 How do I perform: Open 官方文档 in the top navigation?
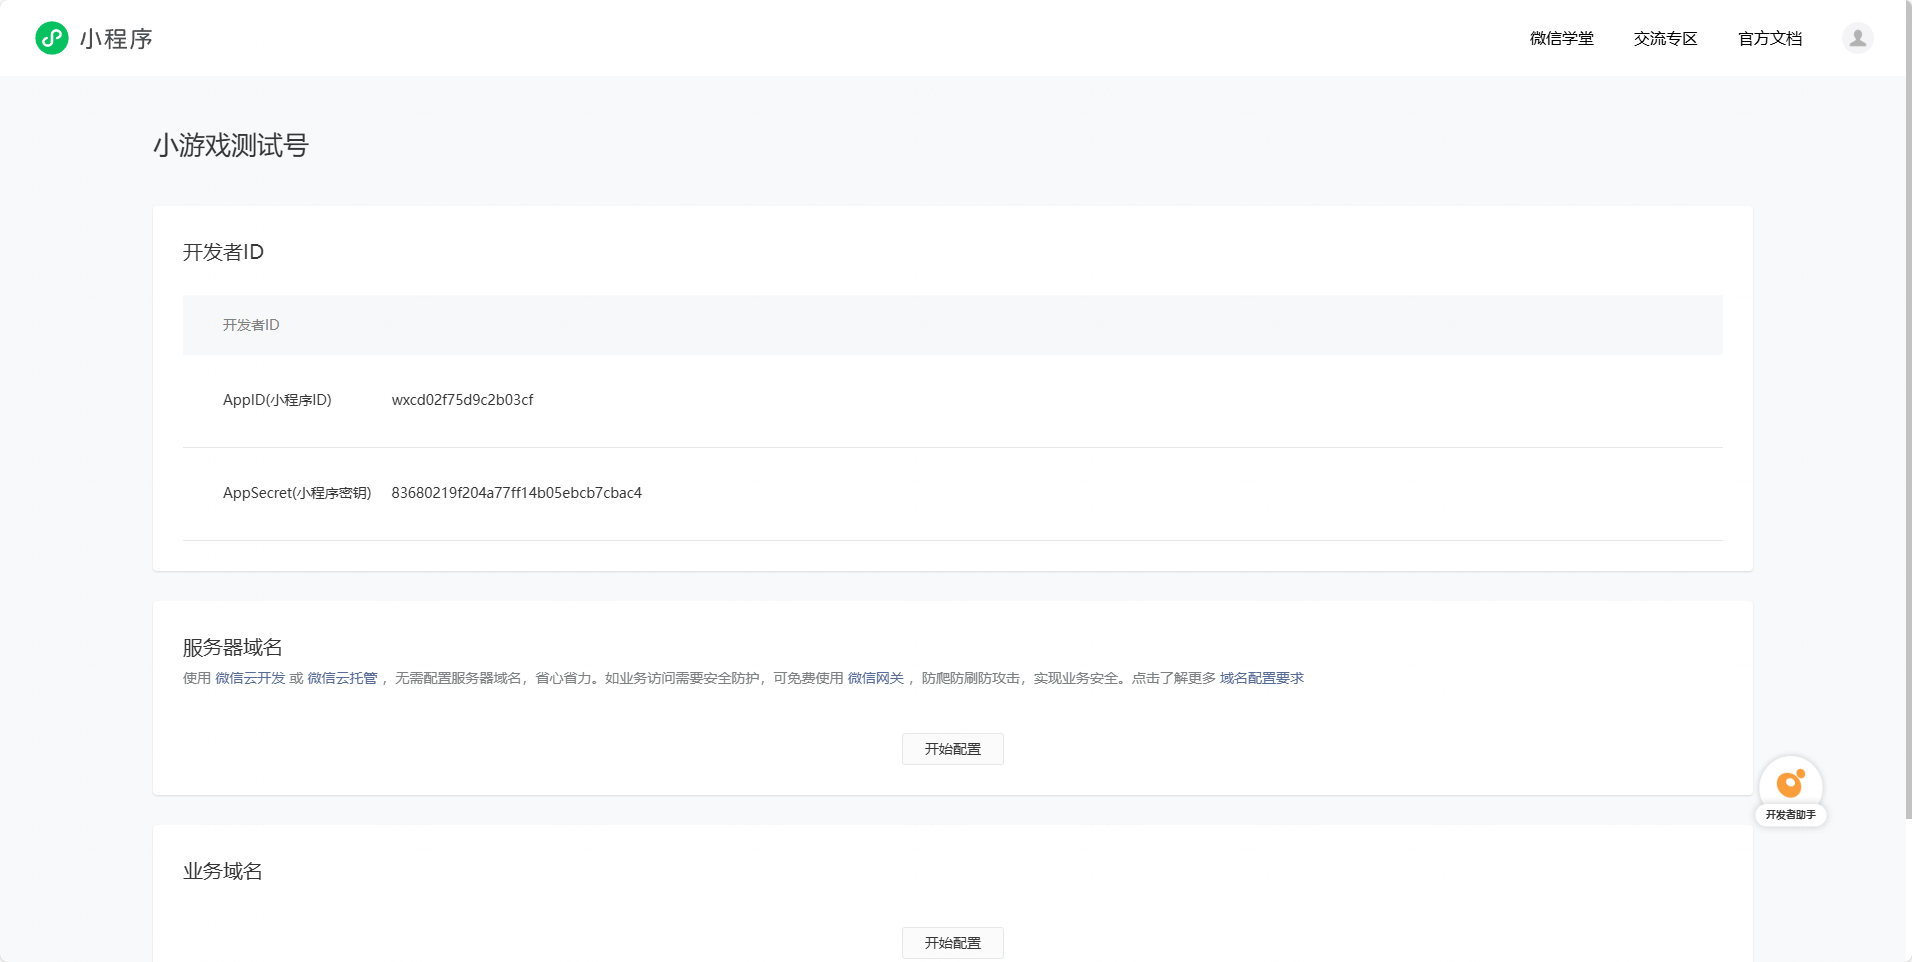click(1770, 38)
